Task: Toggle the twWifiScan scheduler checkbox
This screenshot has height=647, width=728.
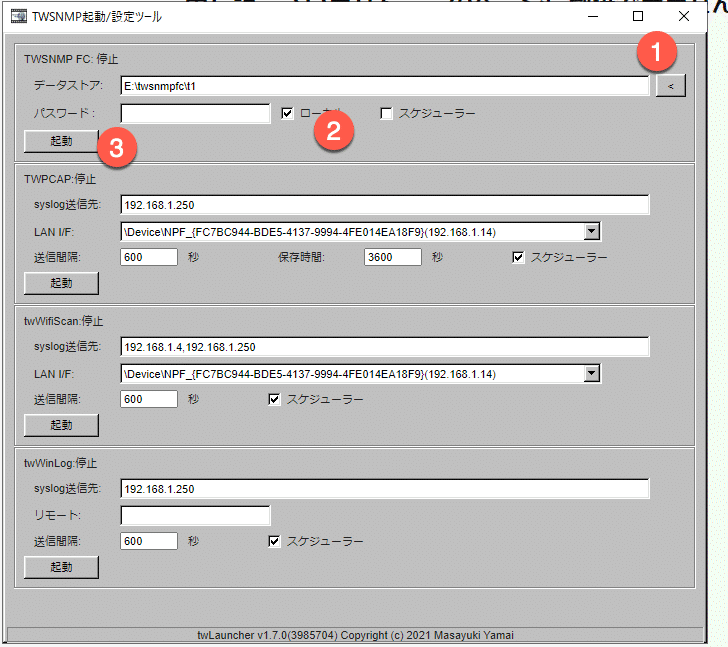Action: tap(274, 399)
